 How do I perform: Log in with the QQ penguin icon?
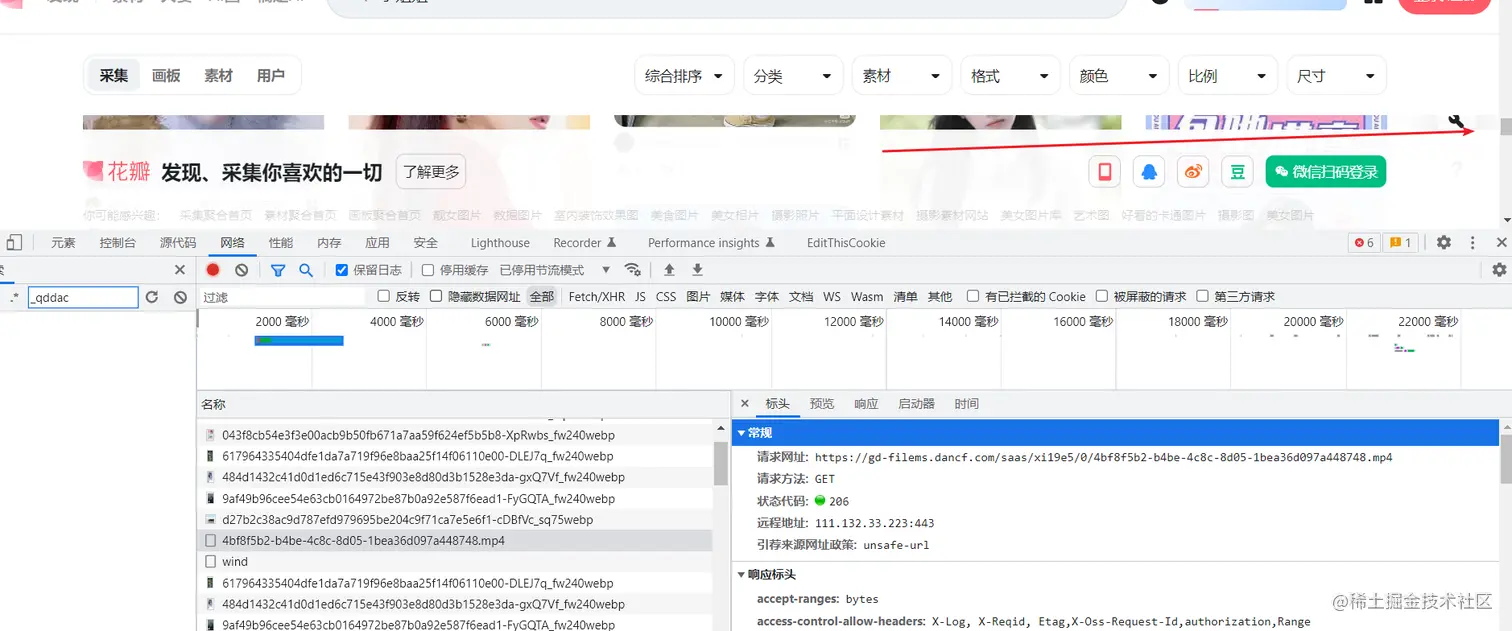point(1149,172)
